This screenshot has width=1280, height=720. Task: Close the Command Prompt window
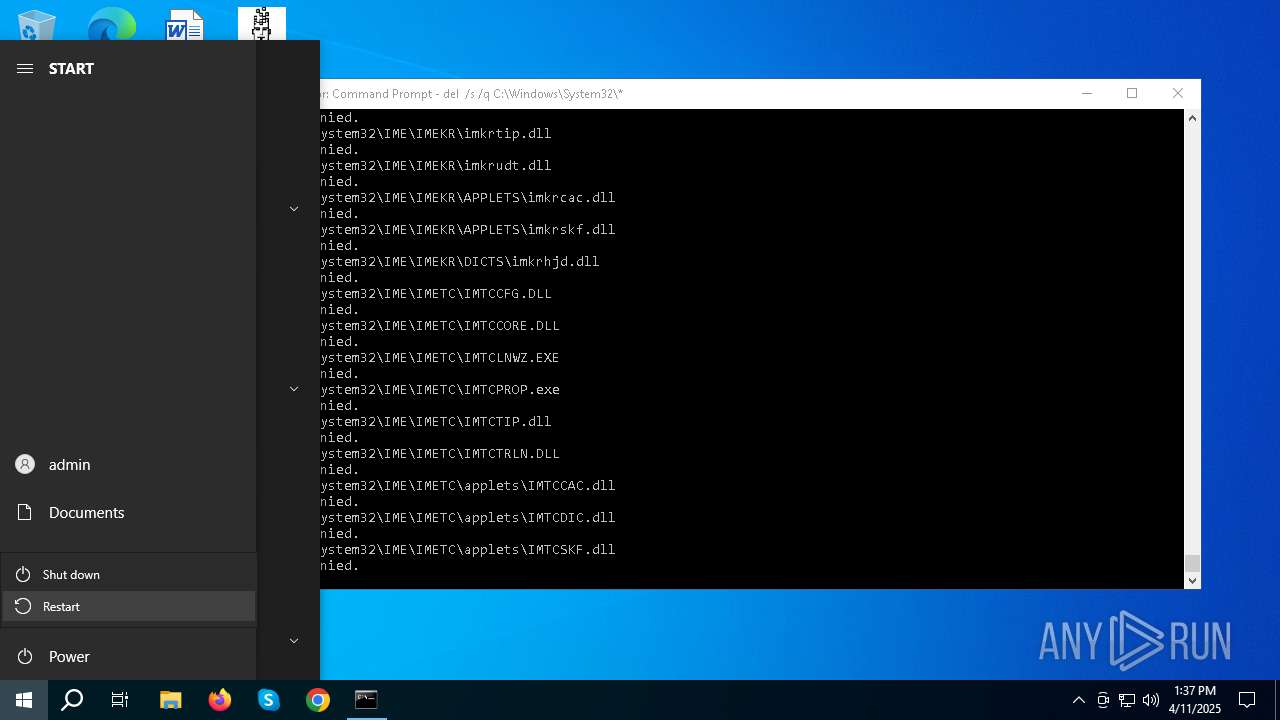coord(1178,94)
